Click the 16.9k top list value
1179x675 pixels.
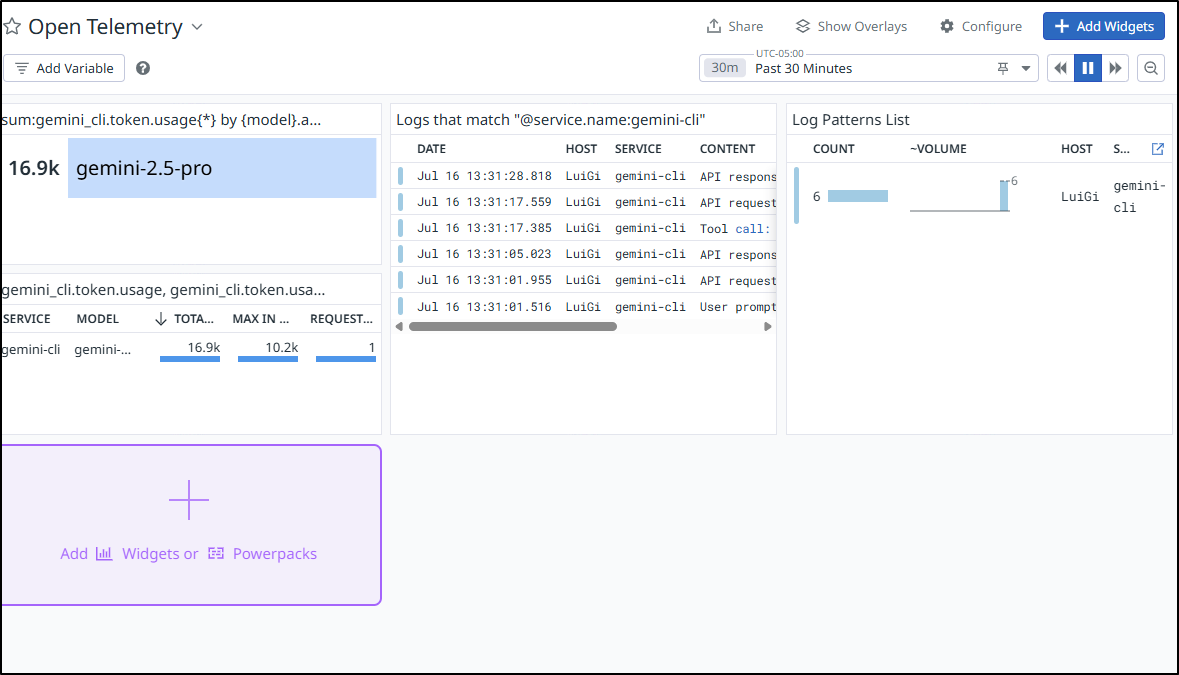[34, 168]
